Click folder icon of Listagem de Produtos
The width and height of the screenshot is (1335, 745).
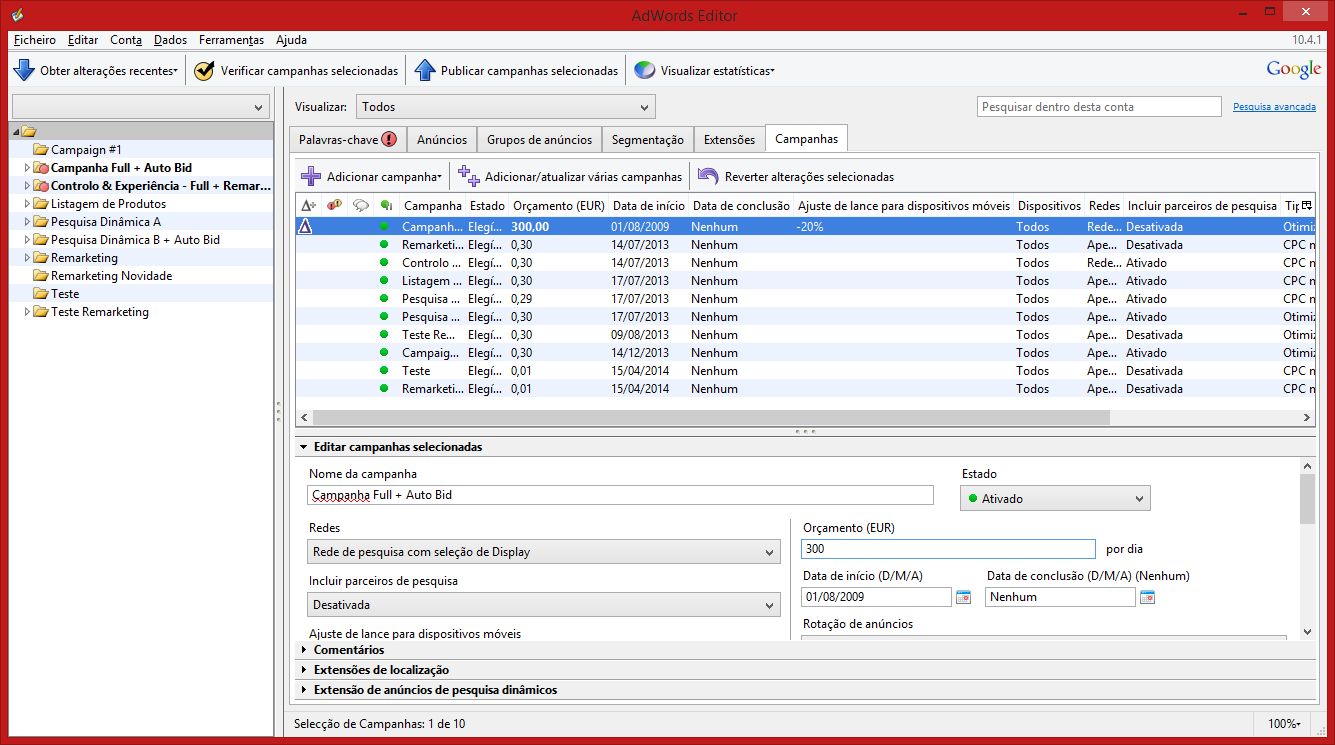coord(41,204)
